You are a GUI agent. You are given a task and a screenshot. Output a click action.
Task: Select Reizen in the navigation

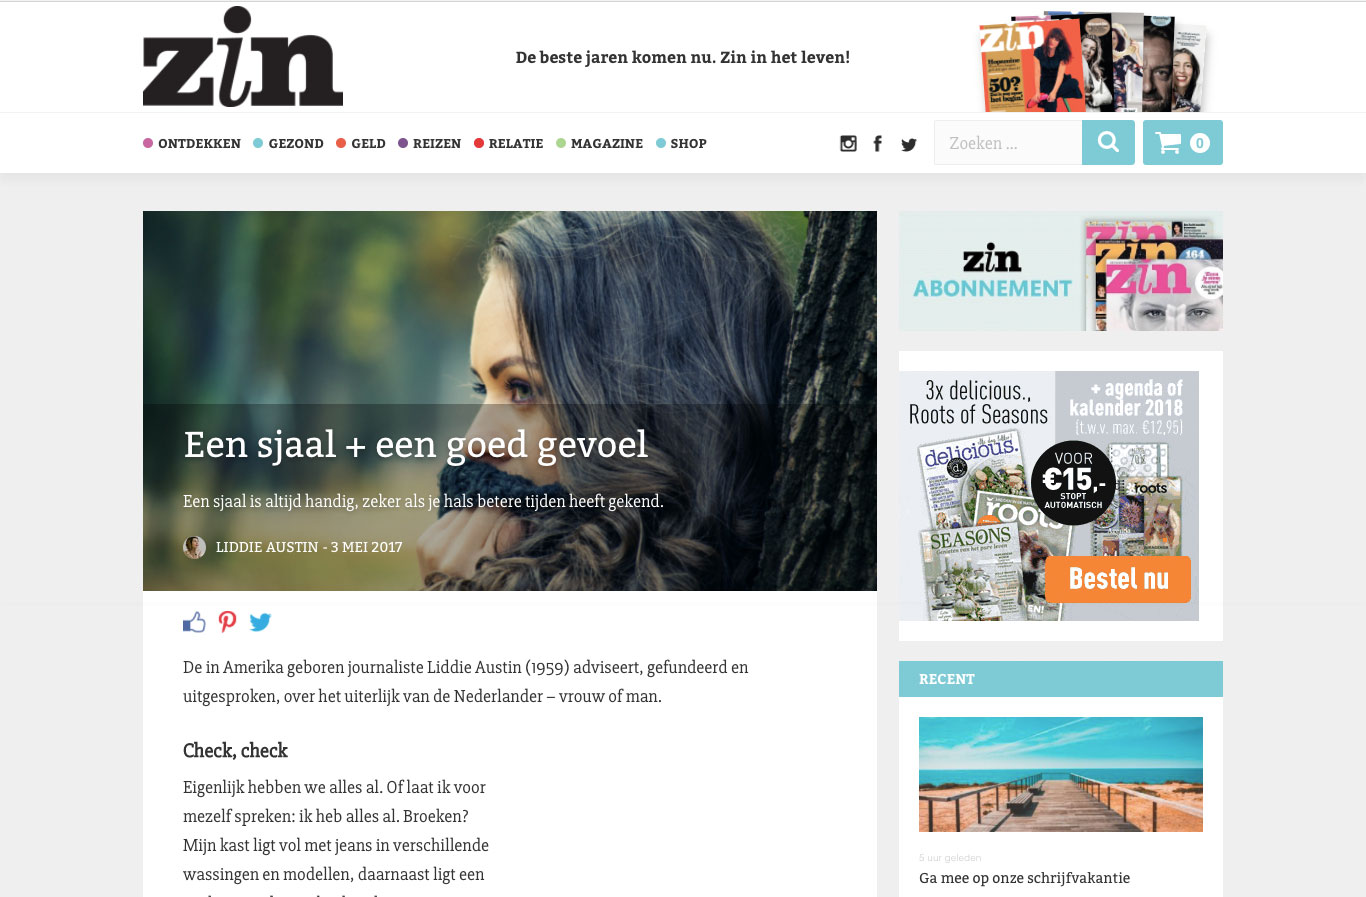(x=430, y=143)
